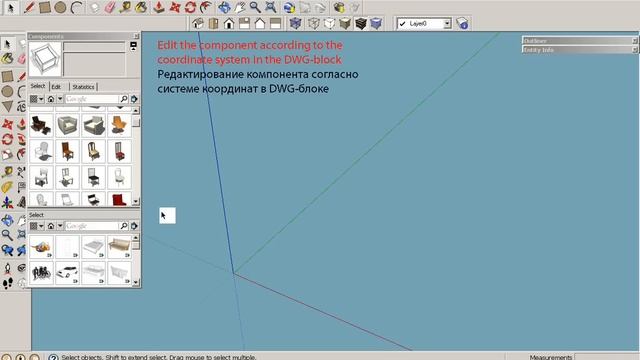
Task: Click the Eraser tool in top toolbar
Action: (x=109, y=7)
